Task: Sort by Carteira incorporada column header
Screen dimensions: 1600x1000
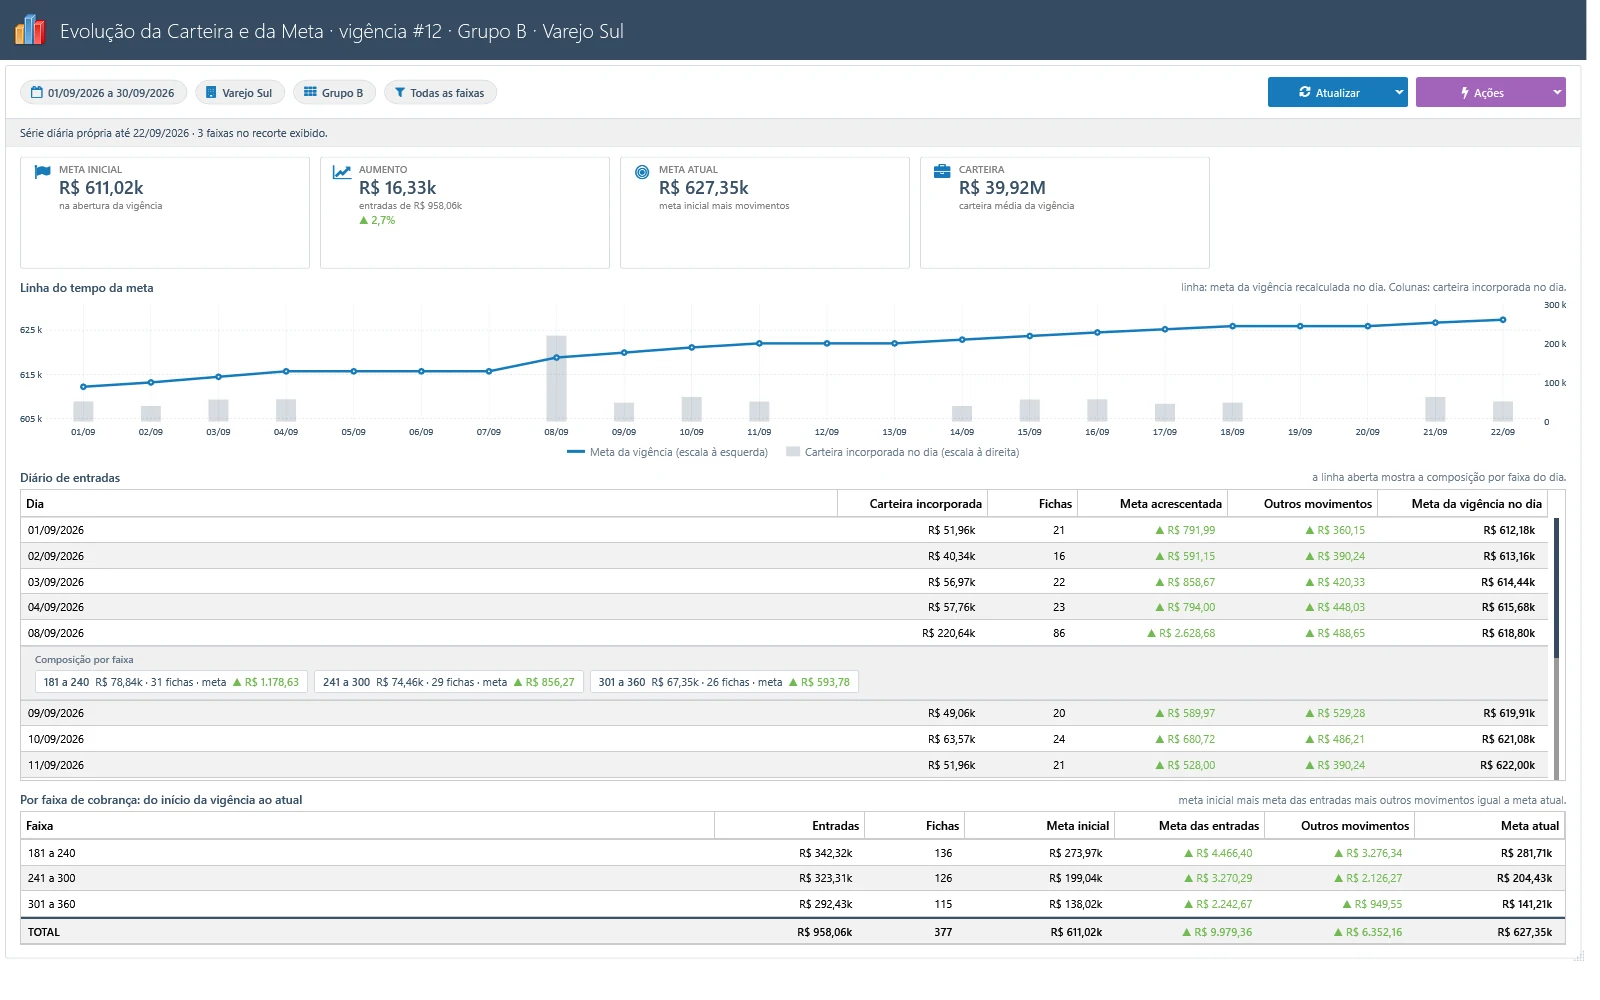Action: pyautogui.click(x=925, y=504)
